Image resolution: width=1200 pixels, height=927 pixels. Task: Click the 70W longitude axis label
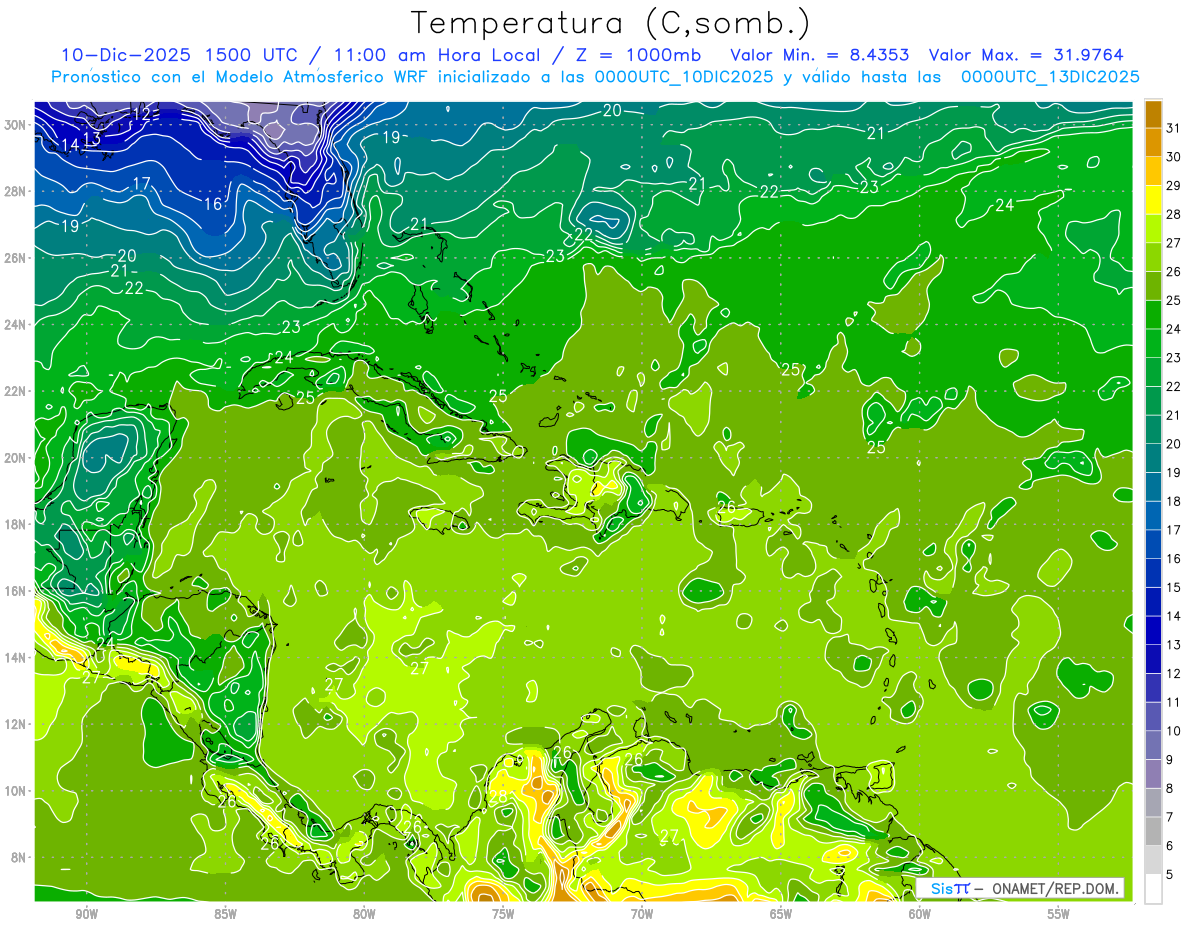pos(642,914)
